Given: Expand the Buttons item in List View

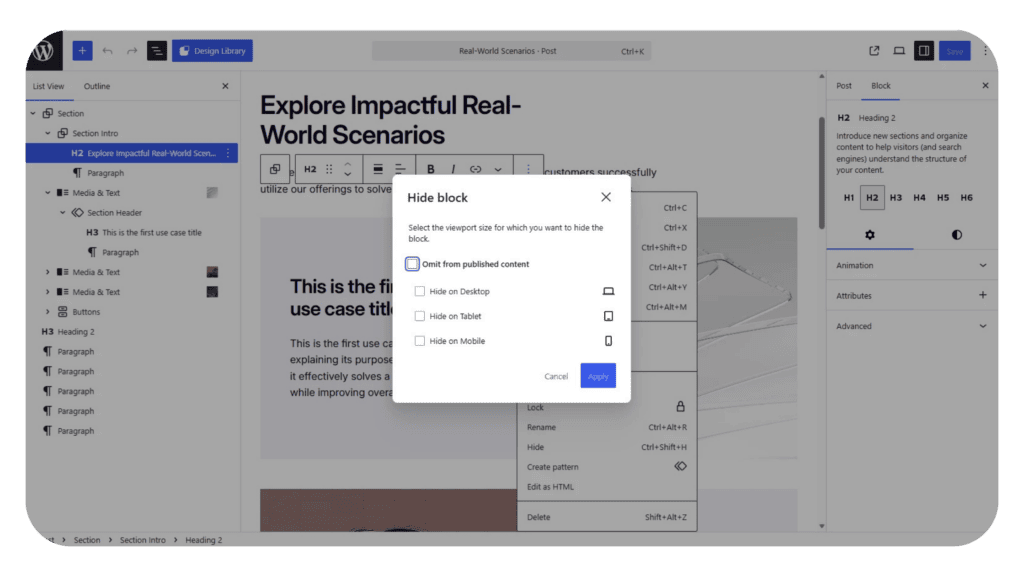Looking at the screenshot, I should pyautogui.click(x=48, y=312).
